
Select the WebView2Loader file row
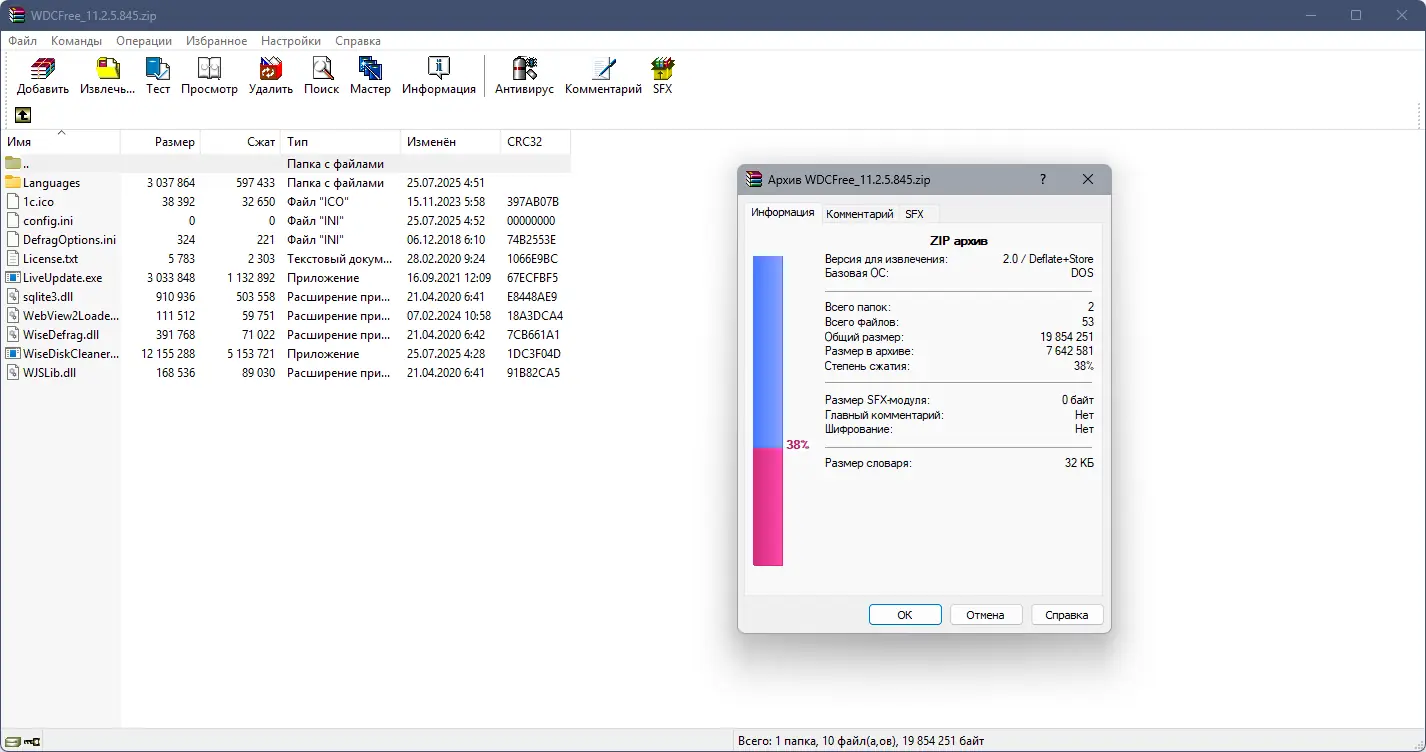click(286, 315)
